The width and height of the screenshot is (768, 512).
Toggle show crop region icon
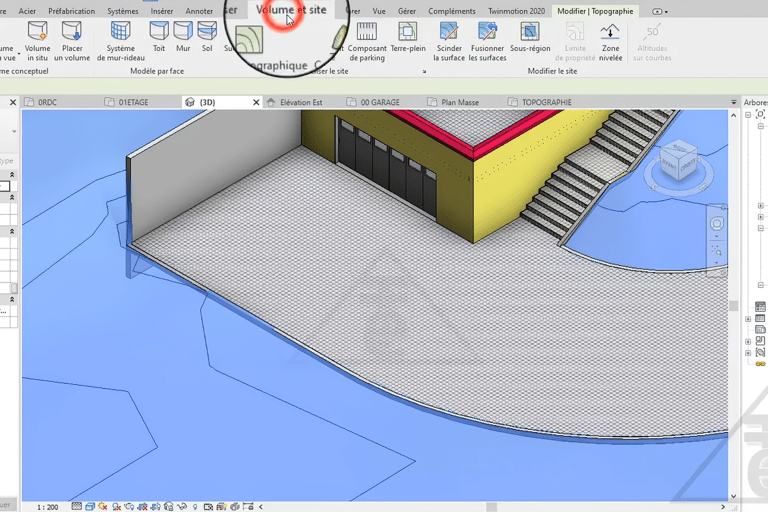pyautogui.click(x=155, y=506)
